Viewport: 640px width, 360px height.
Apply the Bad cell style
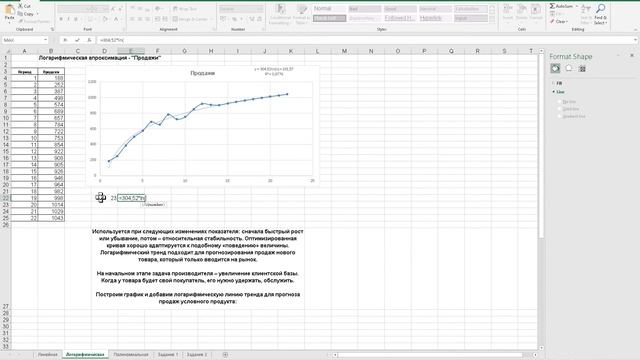pos(365,9)
